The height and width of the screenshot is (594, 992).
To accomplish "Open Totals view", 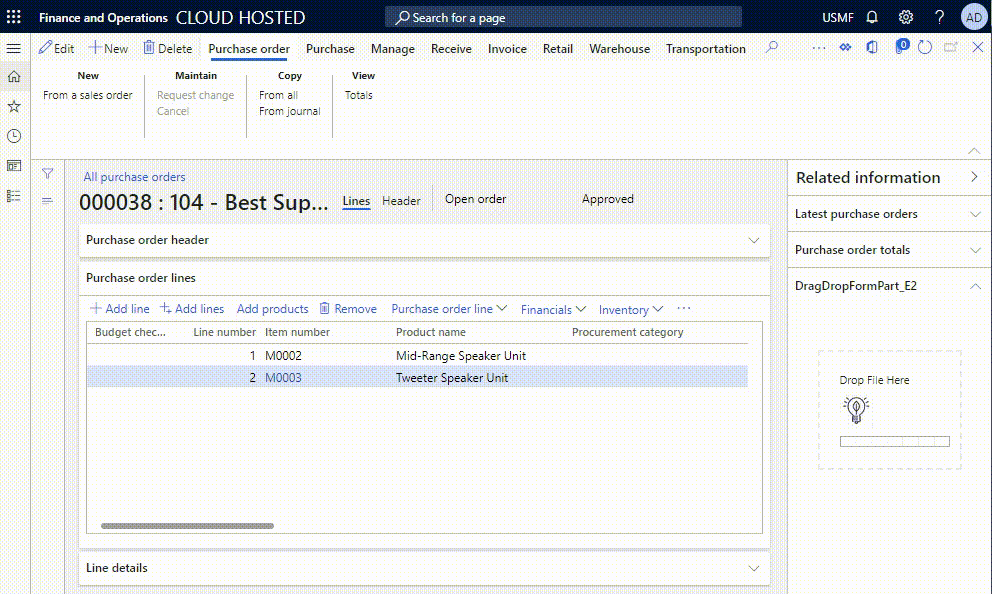I will click(x=359, y=95).
